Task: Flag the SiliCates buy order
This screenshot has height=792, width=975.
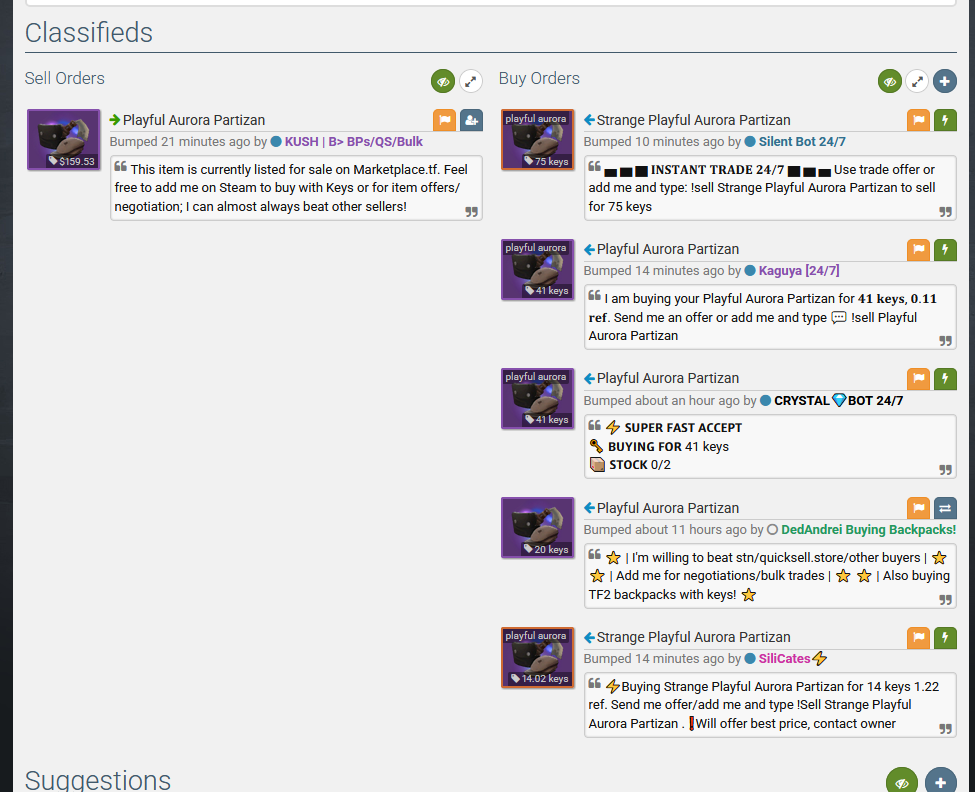Action: (918, 637)
